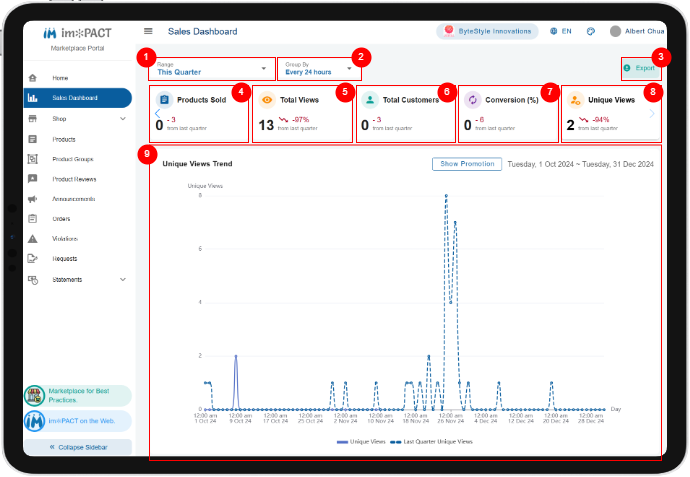690x477 pixels.
Task: Click the Home sidebar icon
Action: point(33,78)
